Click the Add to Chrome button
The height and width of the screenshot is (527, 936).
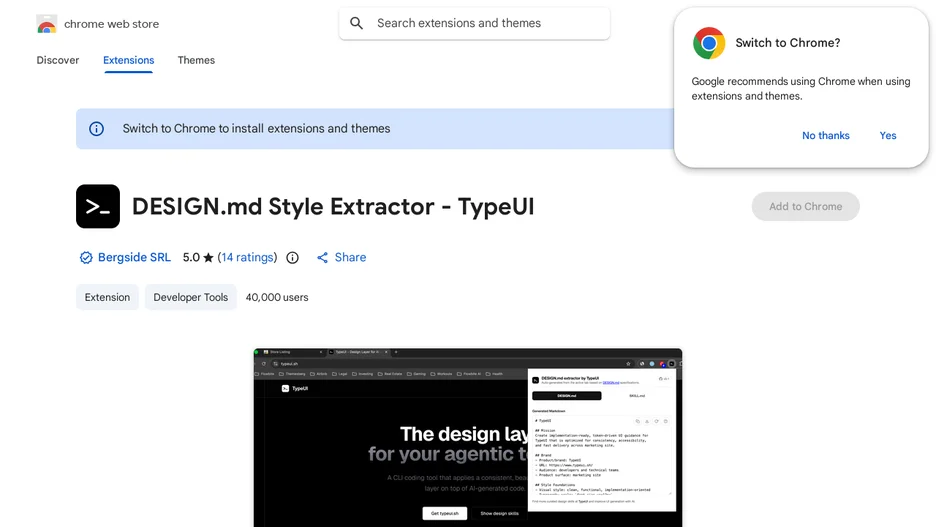(805, 207)
